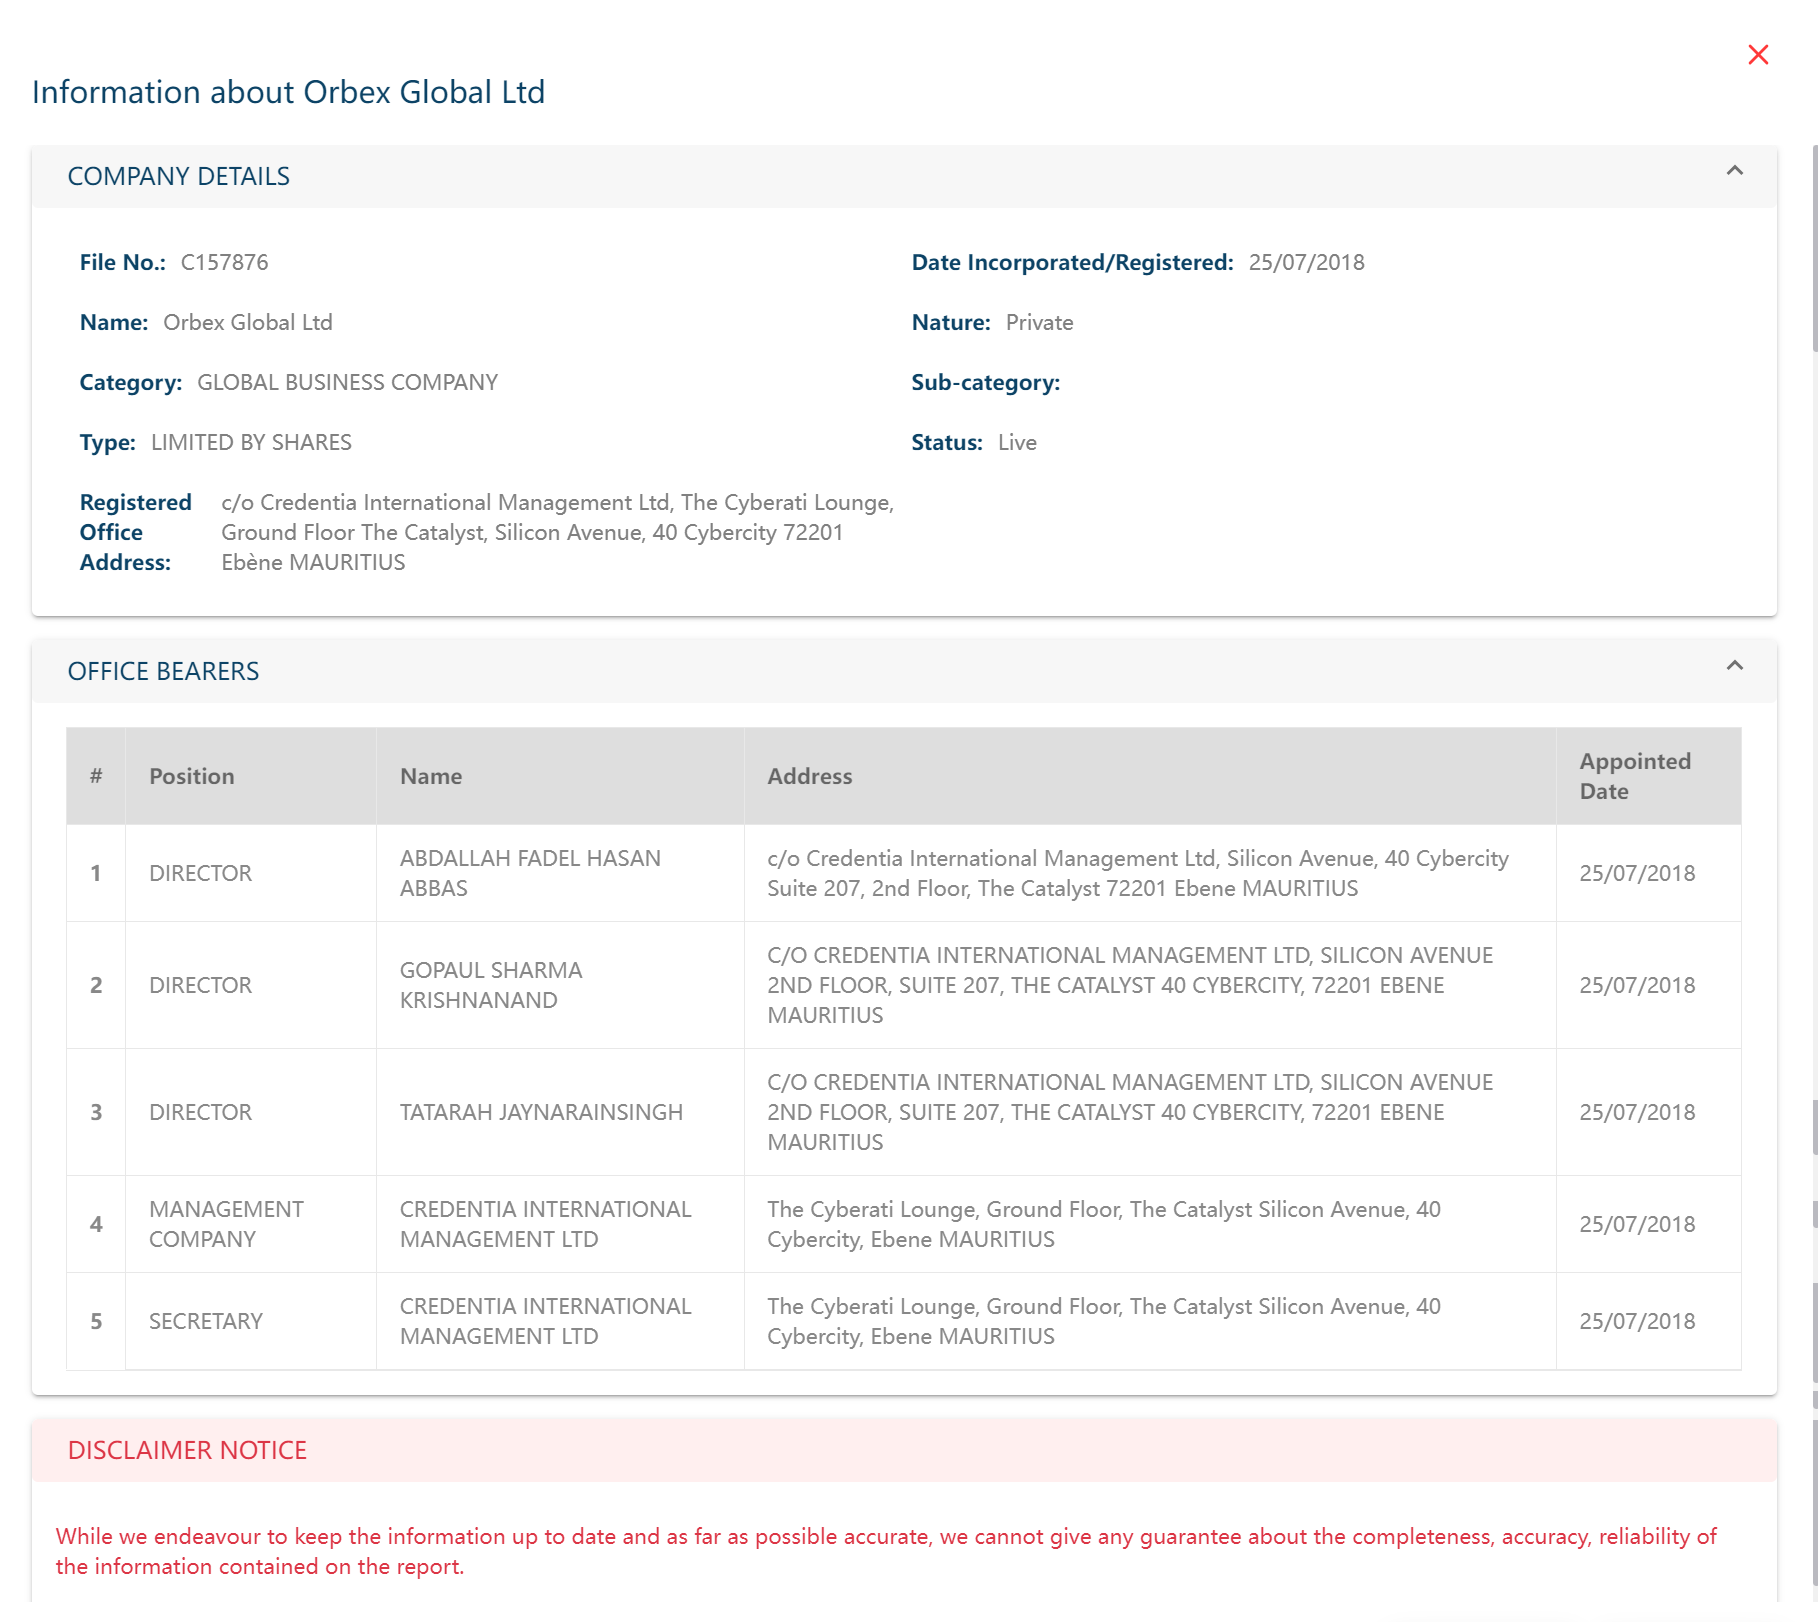Select the file number C157876
1818x1622 pixels.
click(x=225, y=263)
